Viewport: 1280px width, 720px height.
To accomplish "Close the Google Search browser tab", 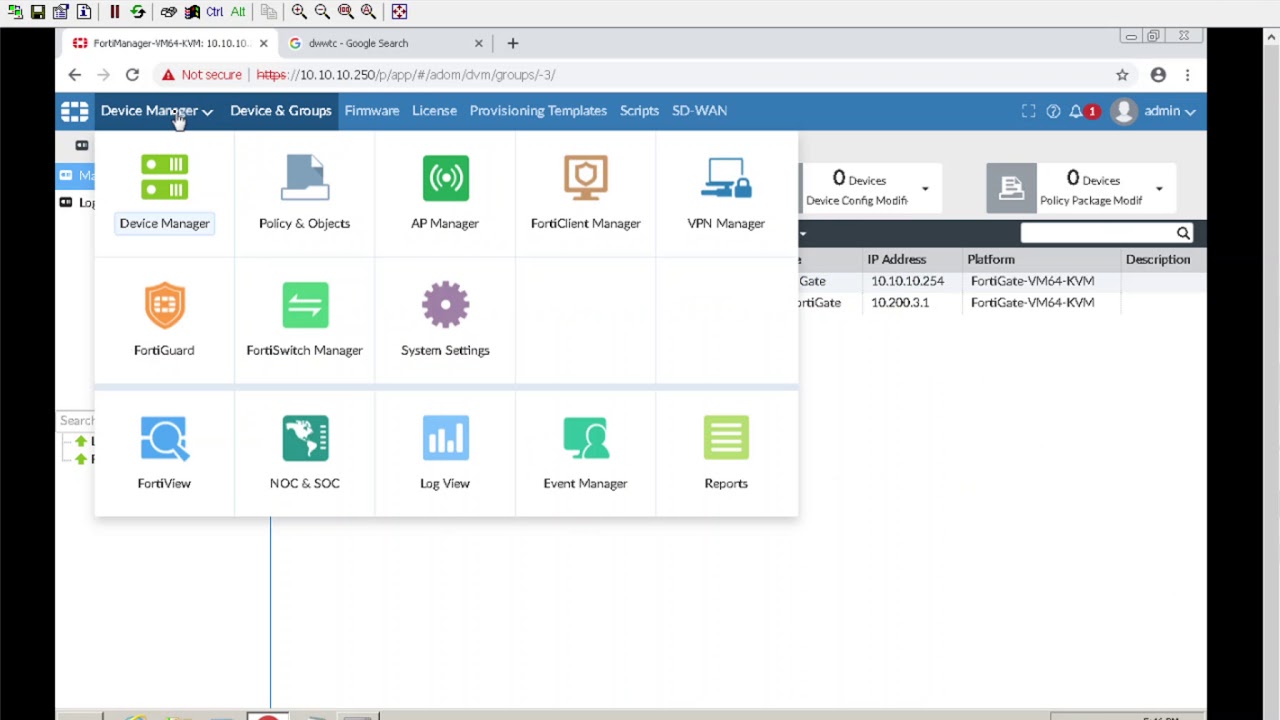I will pos(478,43).
